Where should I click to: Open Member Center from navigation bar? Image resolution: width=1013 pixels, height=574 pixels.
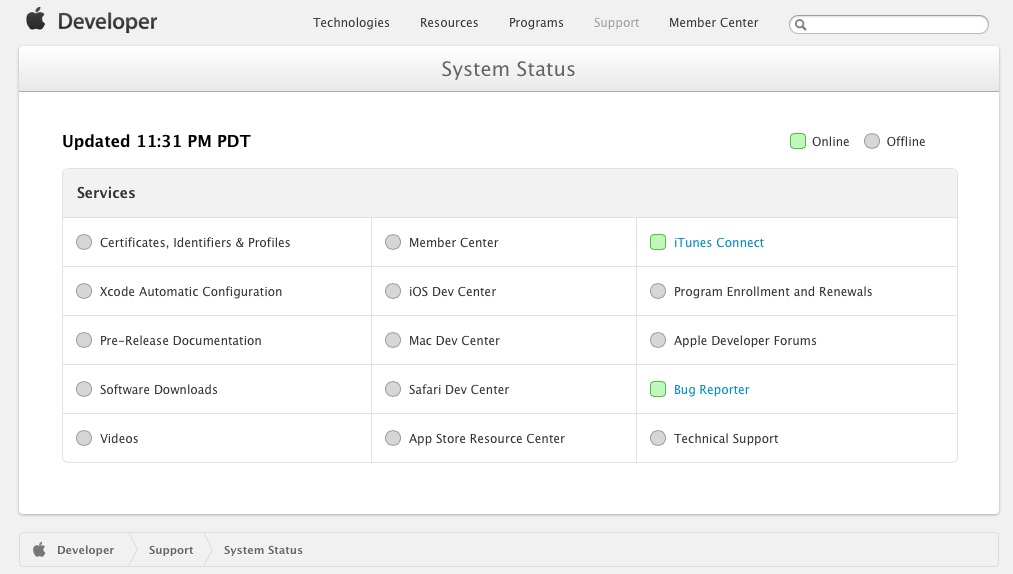713,23
